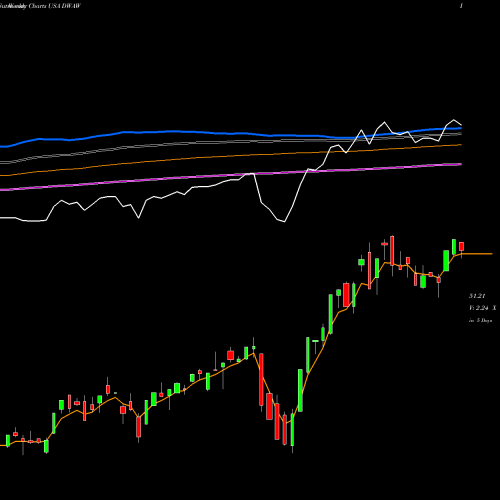The height and width of the screenshot is (500, 500).
Task: Click the 51.21 price label
Action: [x=477, y=296]
